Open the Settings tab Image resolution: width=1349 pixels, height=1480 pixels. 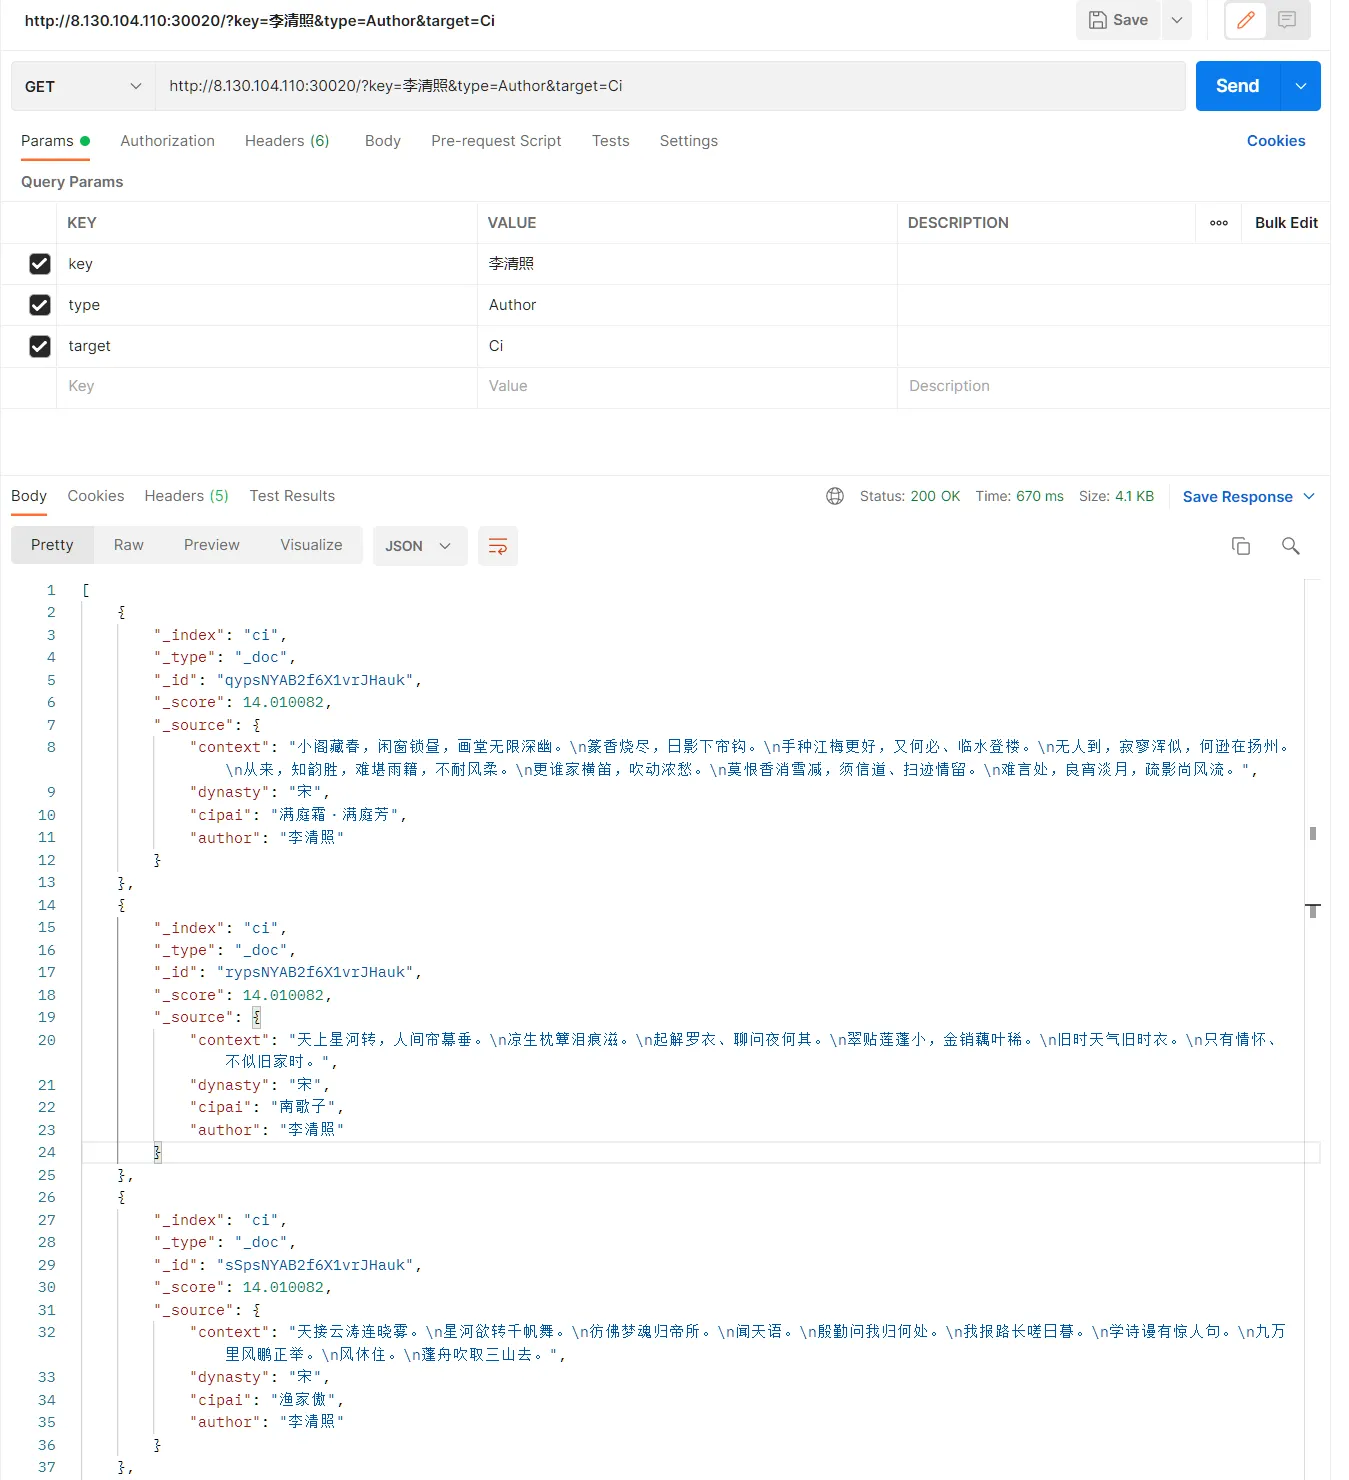(689, 141)
